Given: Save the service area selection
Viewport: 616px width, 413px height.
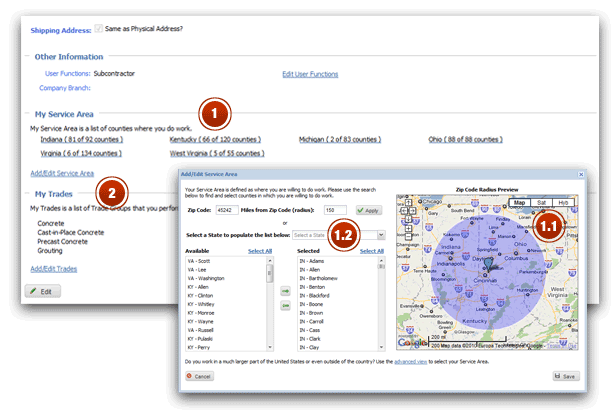Looking at the screenshot, I should click(566, 376).
